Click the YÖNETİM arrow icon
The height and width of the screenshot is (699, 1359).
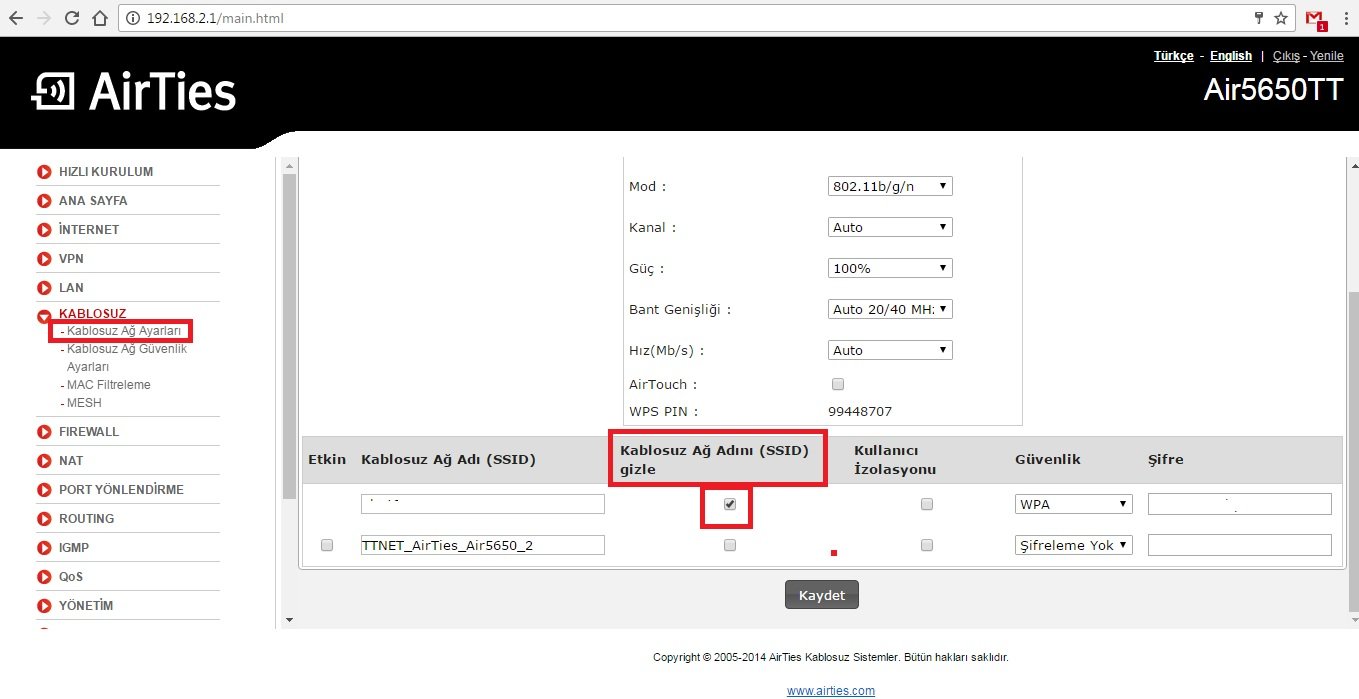click(x=44, y=606)
